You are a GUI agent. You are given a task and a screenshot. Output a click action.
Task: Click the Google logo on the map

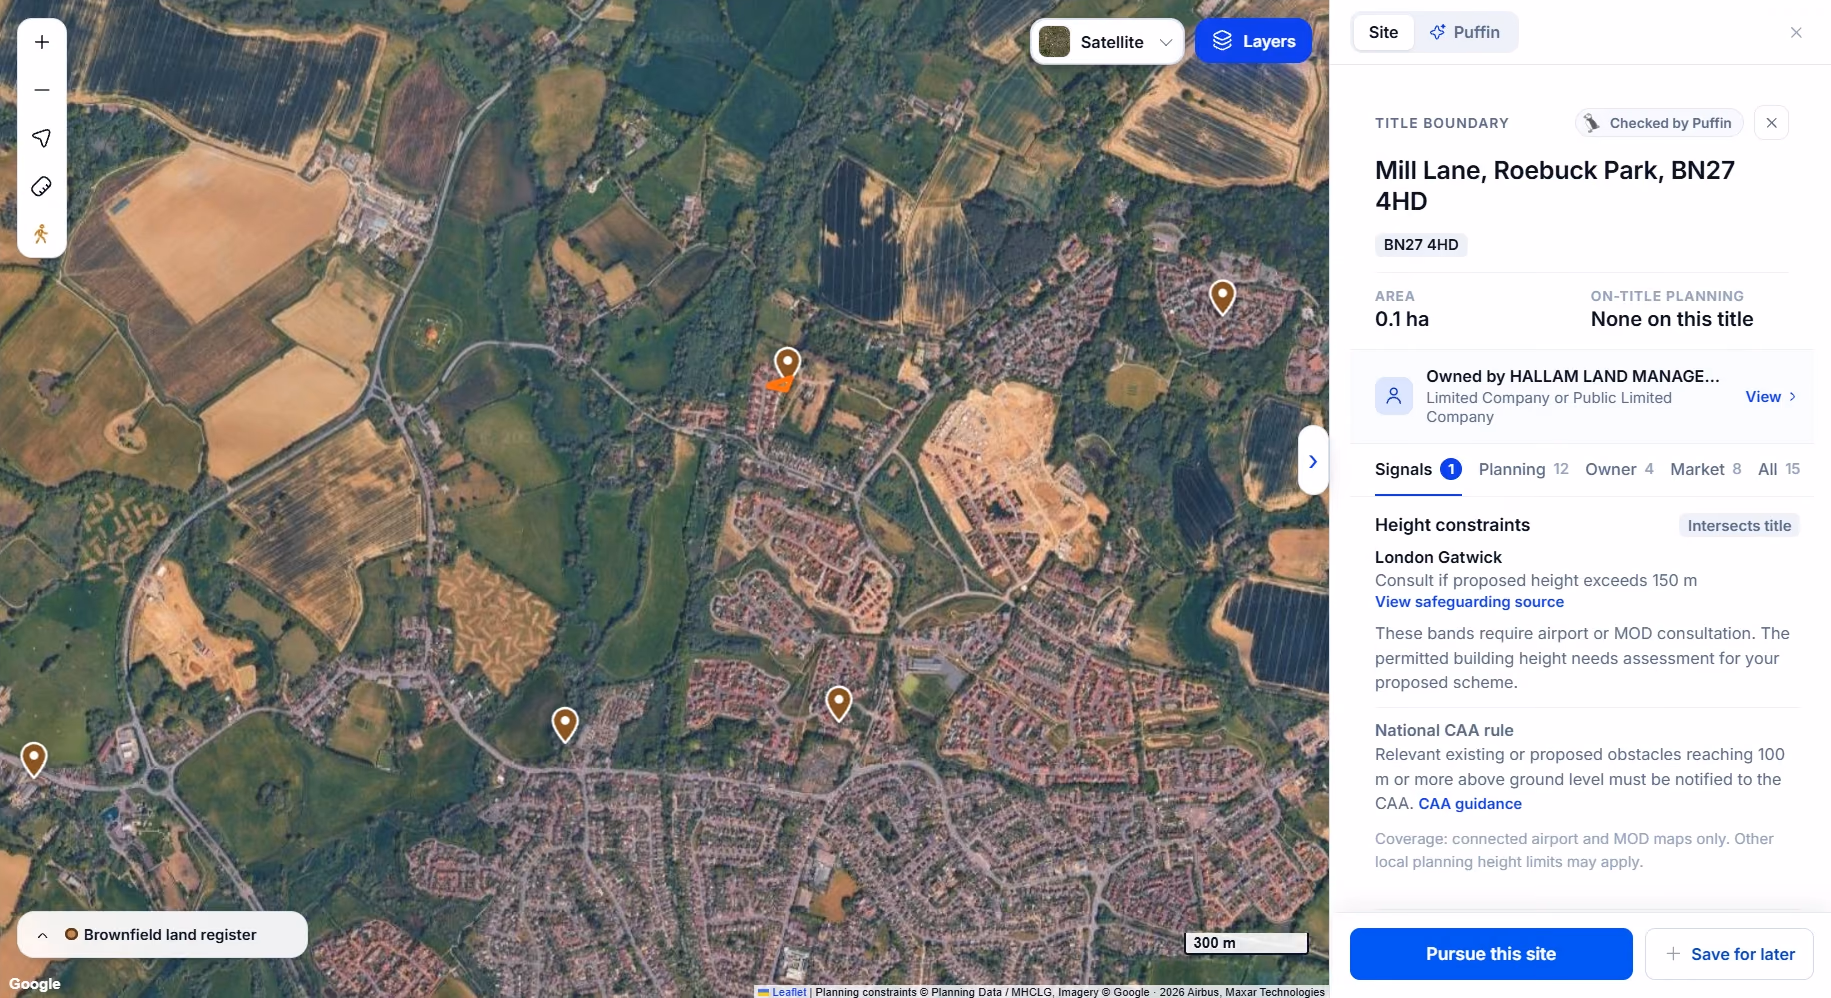pos(35,984)
